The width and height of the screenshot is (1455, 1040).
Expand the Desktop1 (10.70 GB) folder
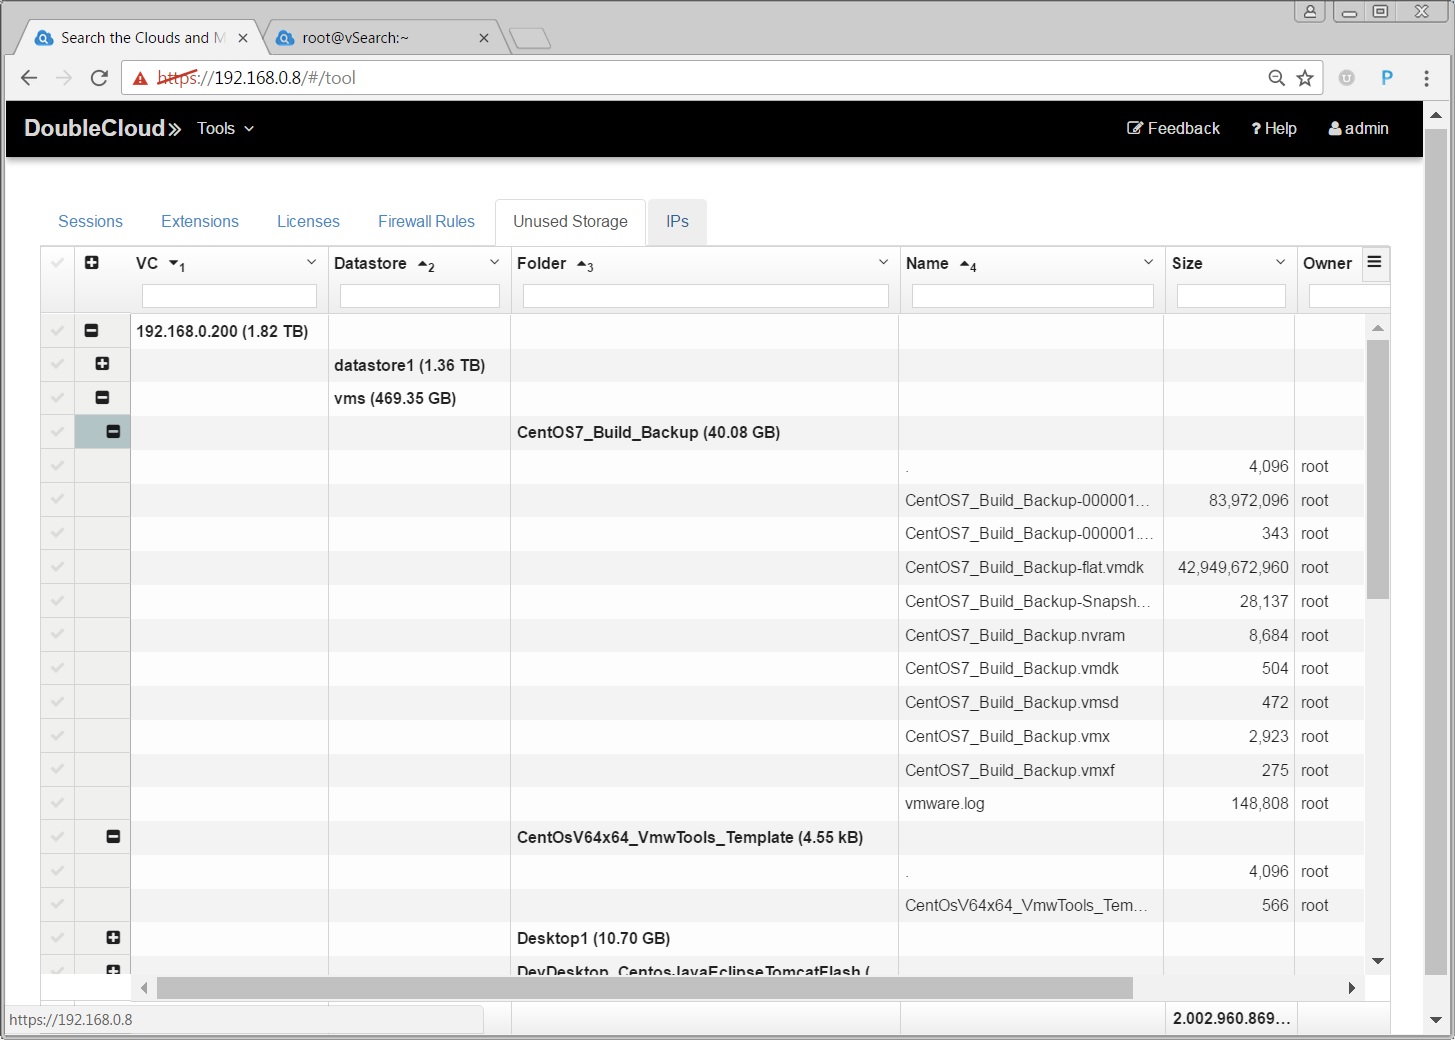(x=113, y=938)
